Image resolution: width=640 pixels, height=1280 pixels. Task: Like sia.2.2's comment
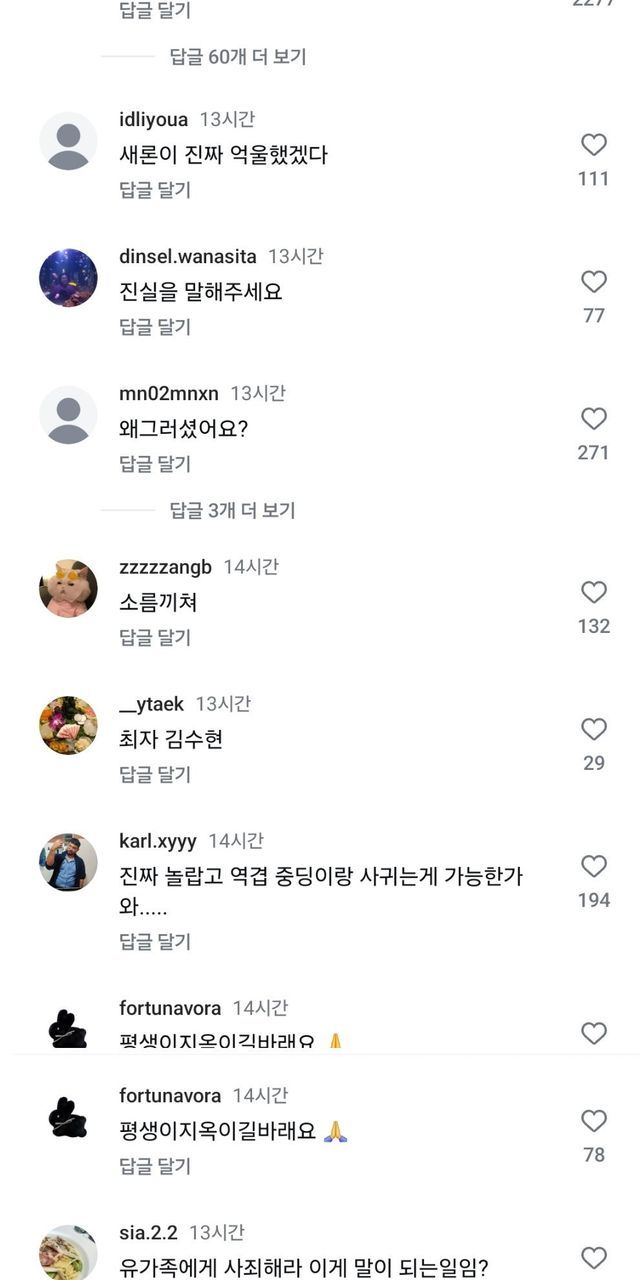tap(594, 1258)
